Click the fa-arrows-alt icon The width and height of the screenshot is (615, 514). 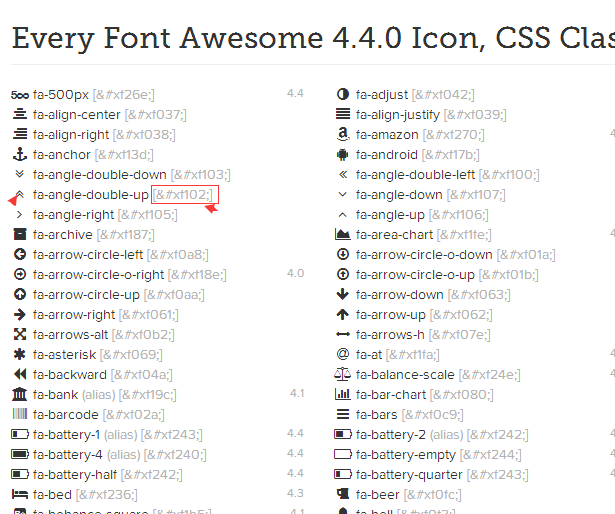point(20,334)
